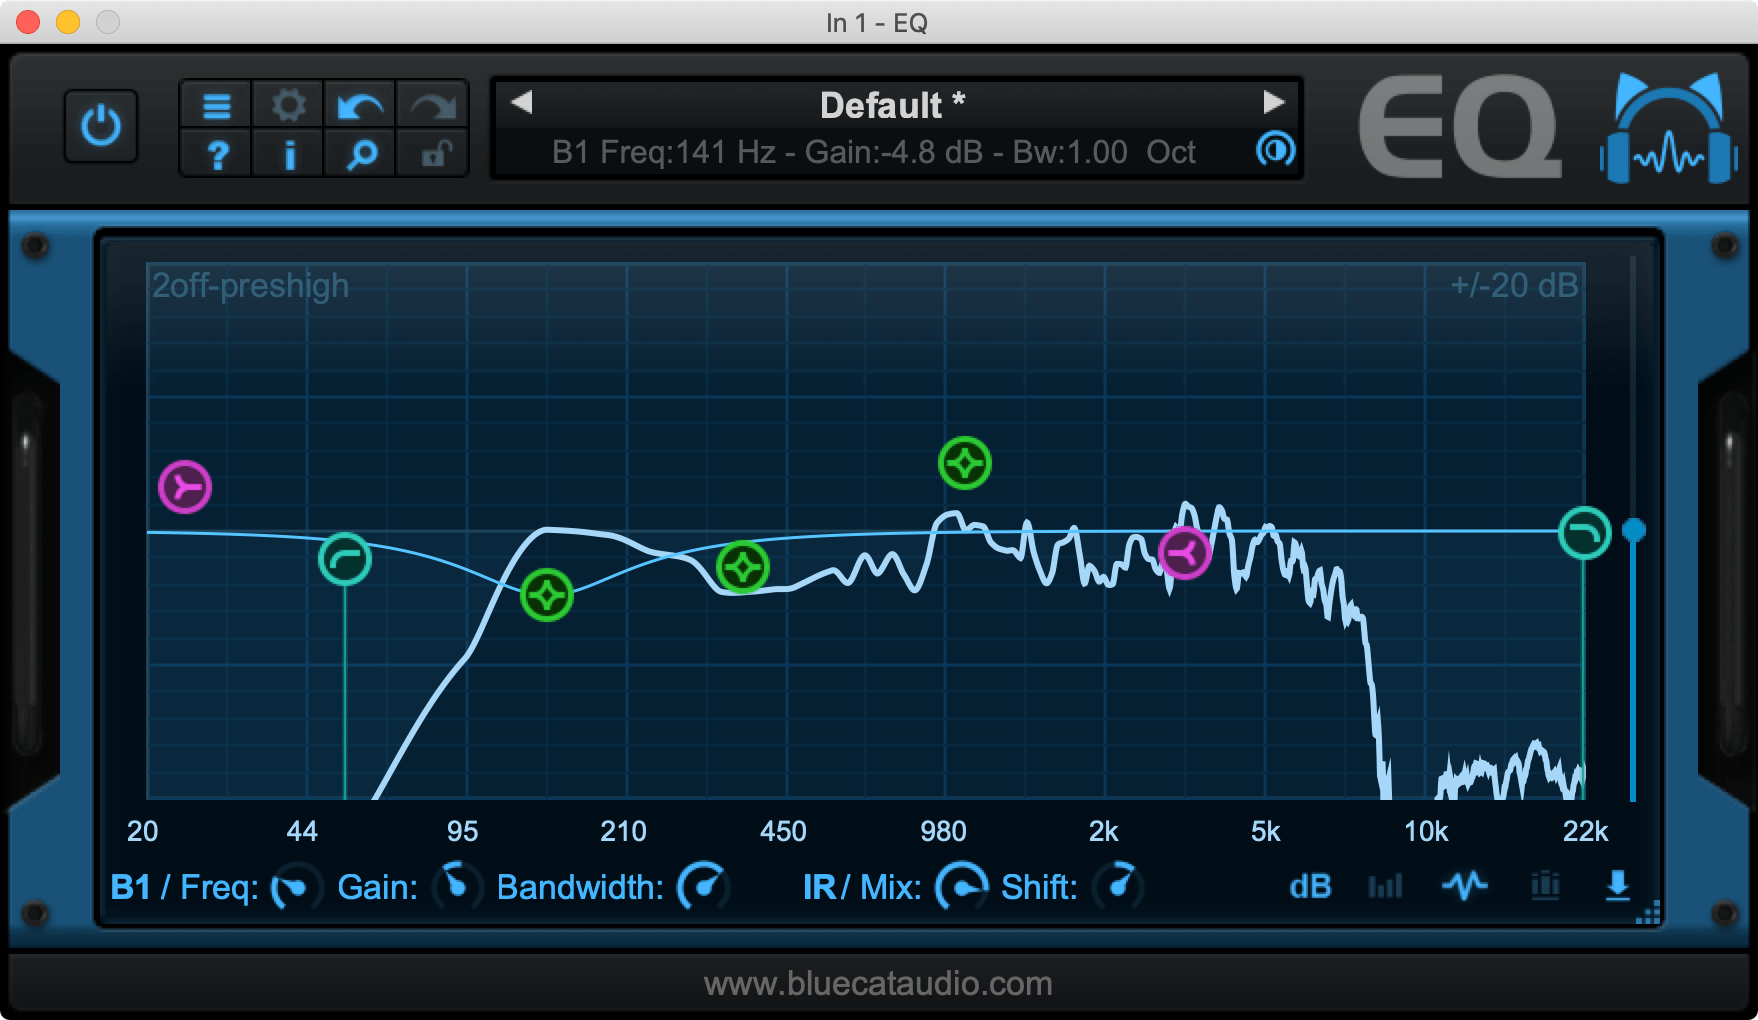Open the main menu hamburger icon

tap(217, 105)
